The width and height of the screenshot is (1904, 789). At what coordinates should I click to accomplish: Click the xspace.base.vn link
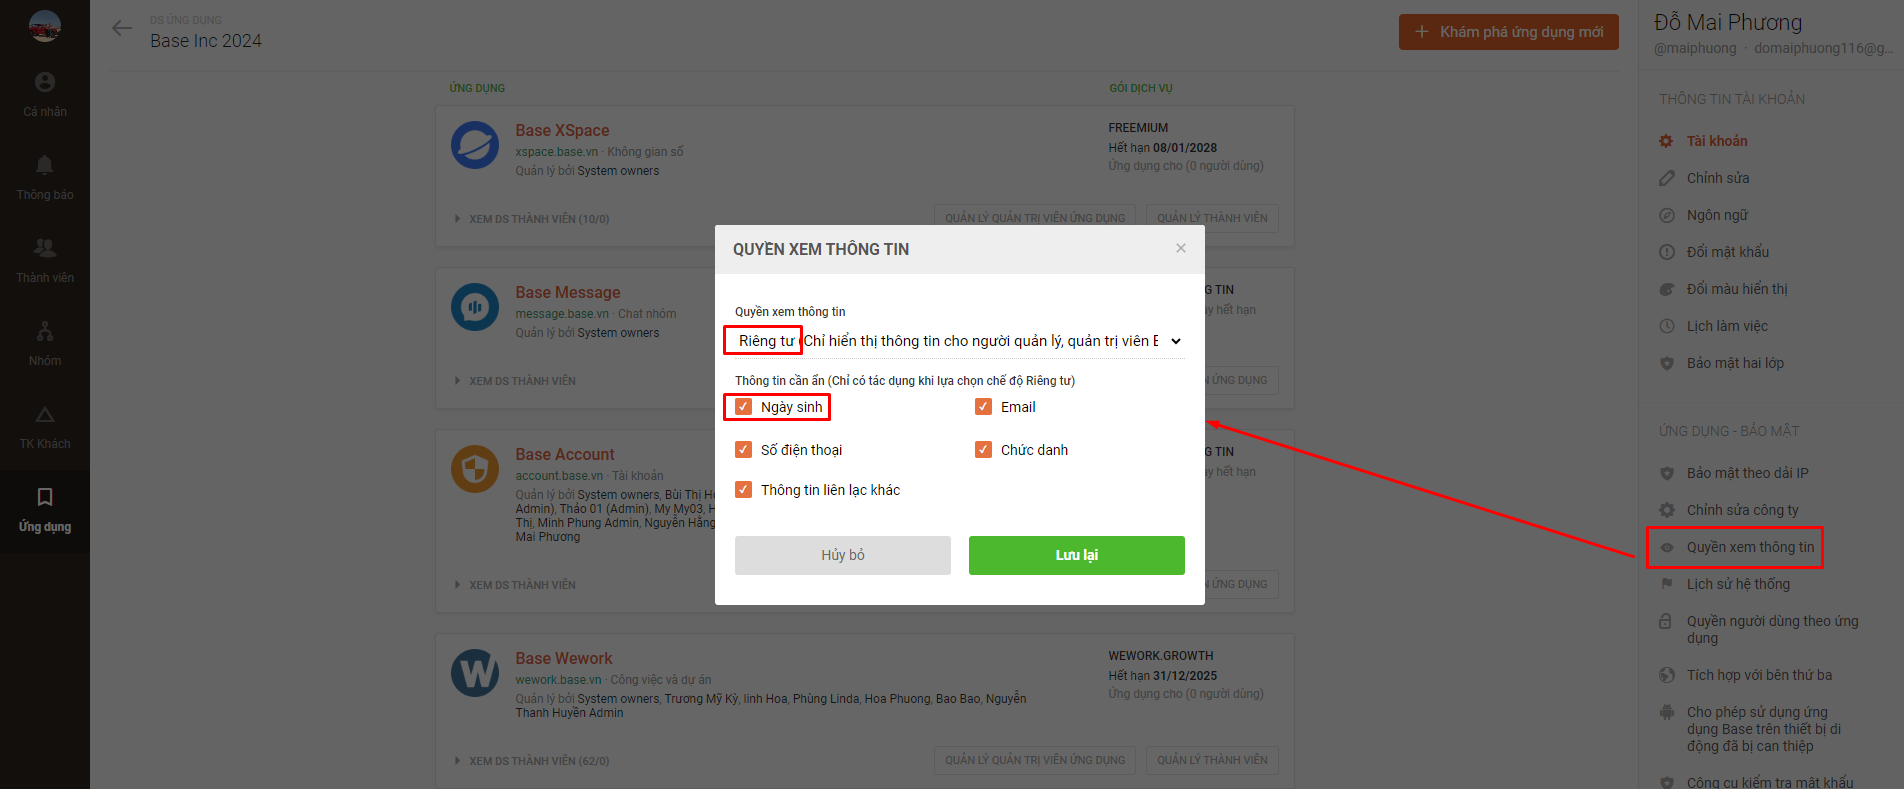point(557,152)
